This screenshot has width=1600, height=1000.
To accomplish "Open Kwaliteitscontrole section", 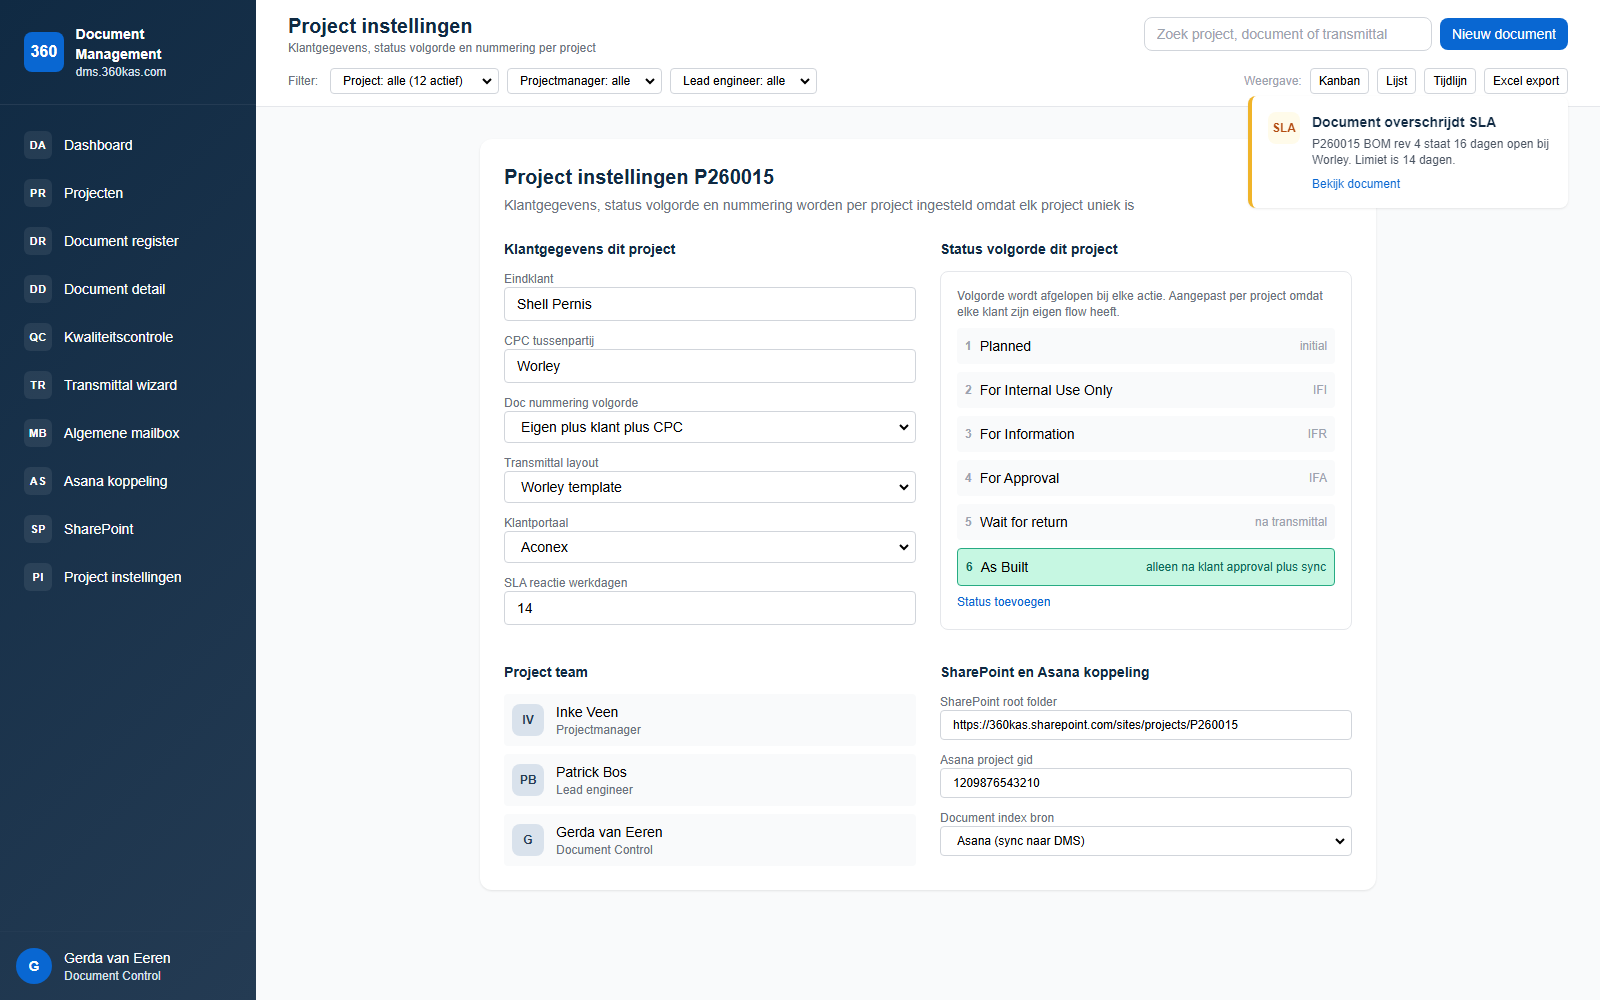I will pyautogui.click(x=128, y=337).
